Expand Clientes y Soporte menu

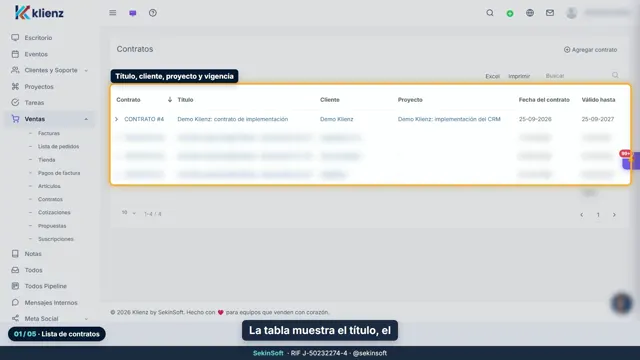coord(50,70)
